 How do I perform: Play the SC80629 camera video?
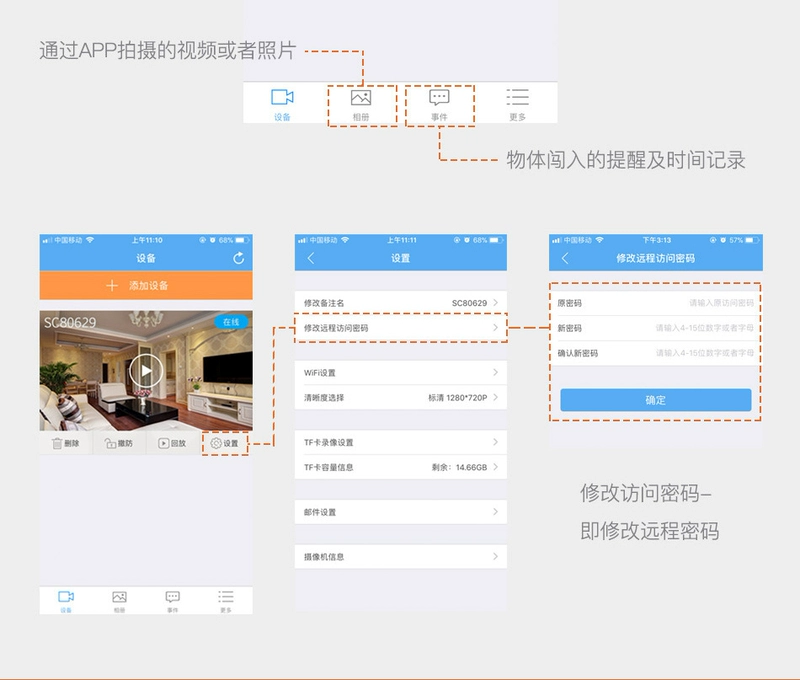146,370
